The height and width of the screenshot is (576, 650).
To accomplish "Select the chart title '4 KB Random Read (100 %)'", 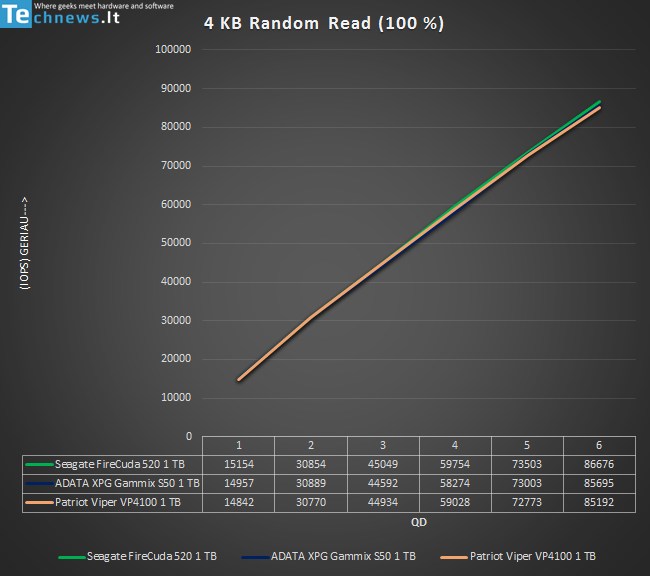I will coord(324,23).
